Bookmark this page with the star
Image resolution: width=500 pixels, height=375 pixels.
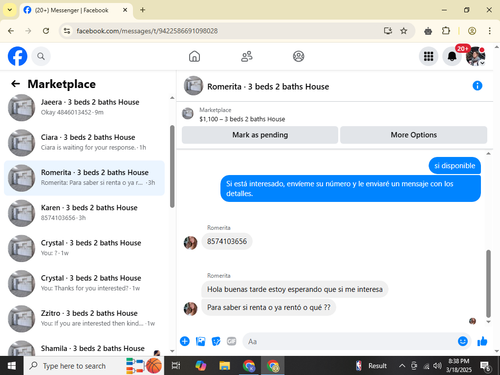[x=404, y=31]
